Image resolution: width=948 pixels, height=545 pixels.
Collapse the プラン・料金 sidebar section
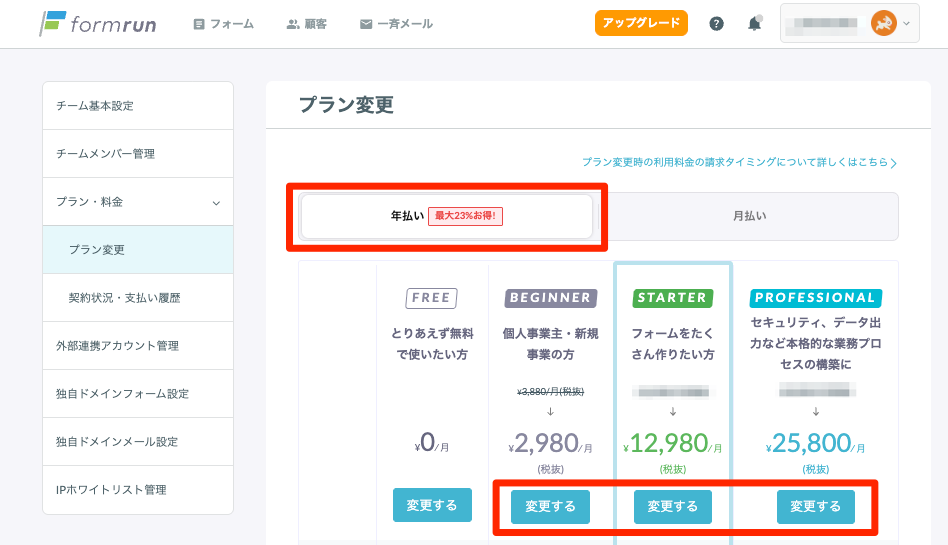coord(216,202)
